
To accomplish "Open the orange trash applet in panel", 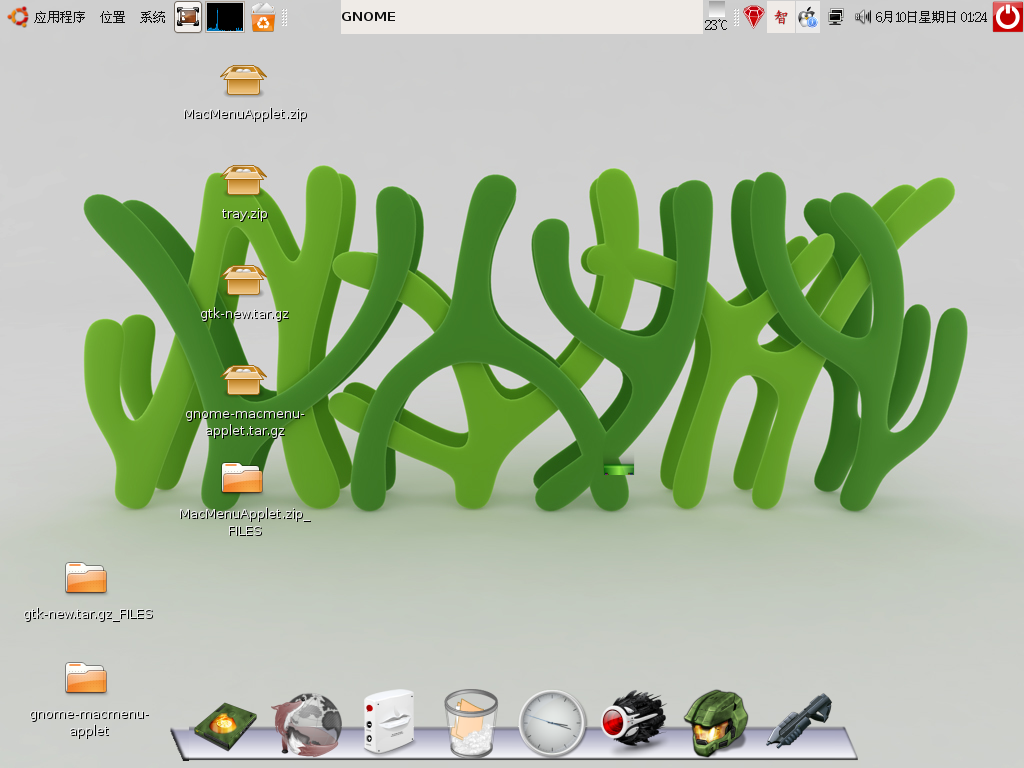I will pos(263,17).
